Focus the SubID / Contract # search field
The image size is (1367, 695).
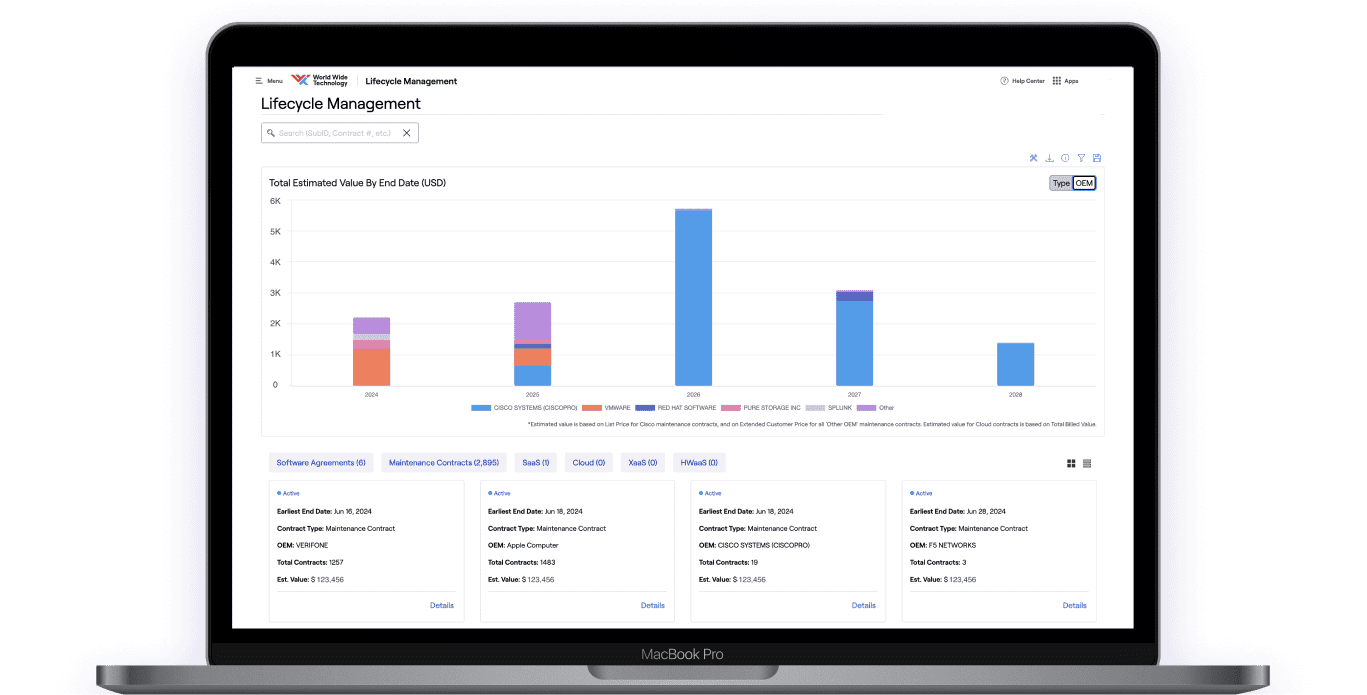pos(340,132)
